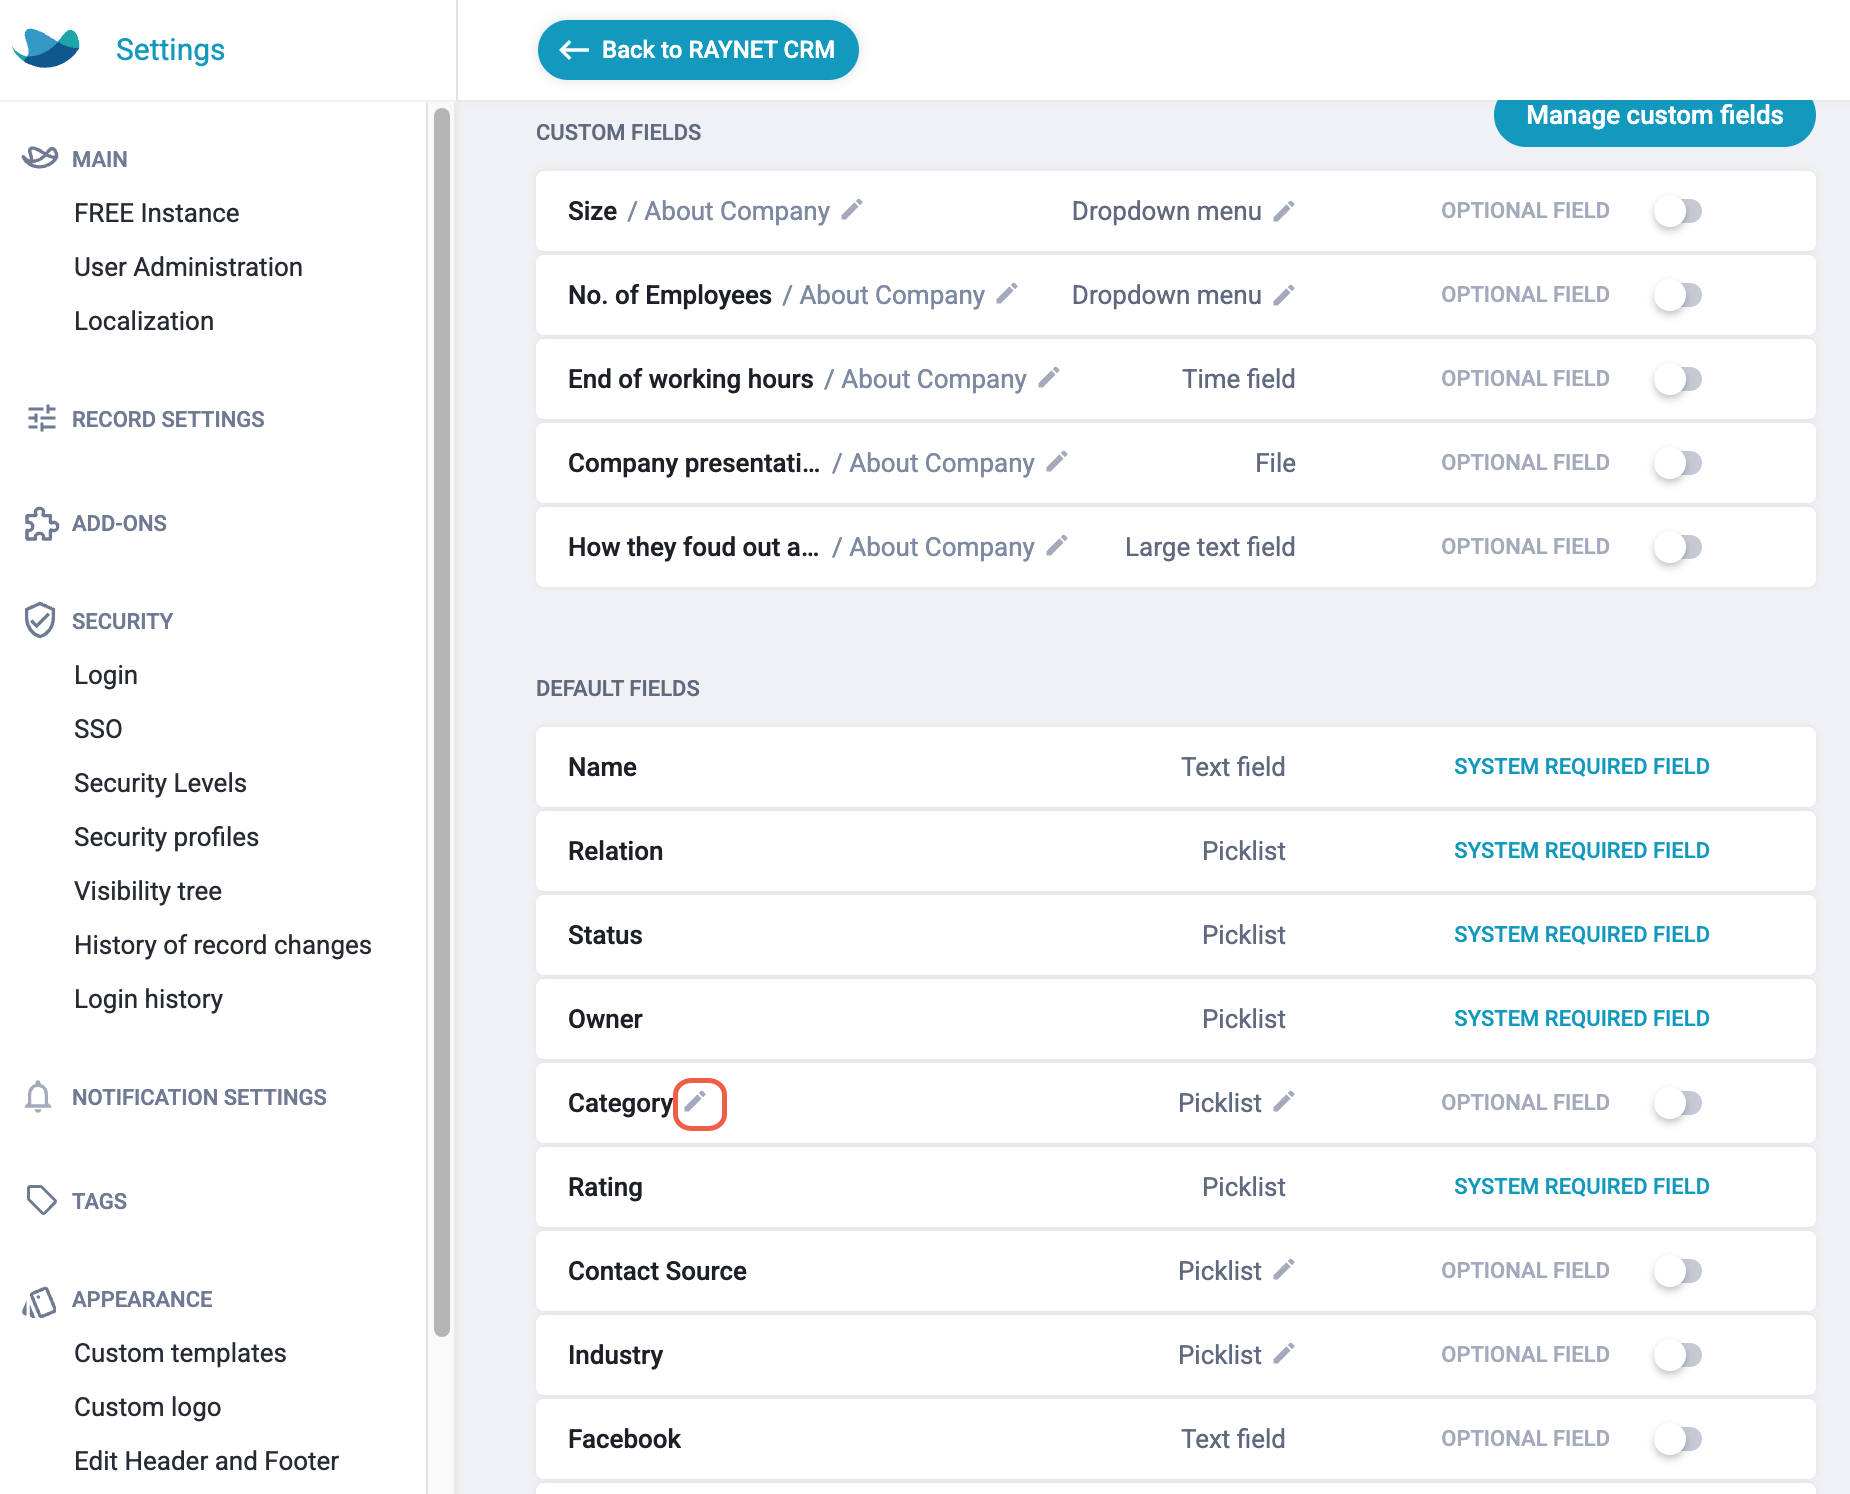
Task: Switch on Company presentation required toggle
Action: [1678, 463]
